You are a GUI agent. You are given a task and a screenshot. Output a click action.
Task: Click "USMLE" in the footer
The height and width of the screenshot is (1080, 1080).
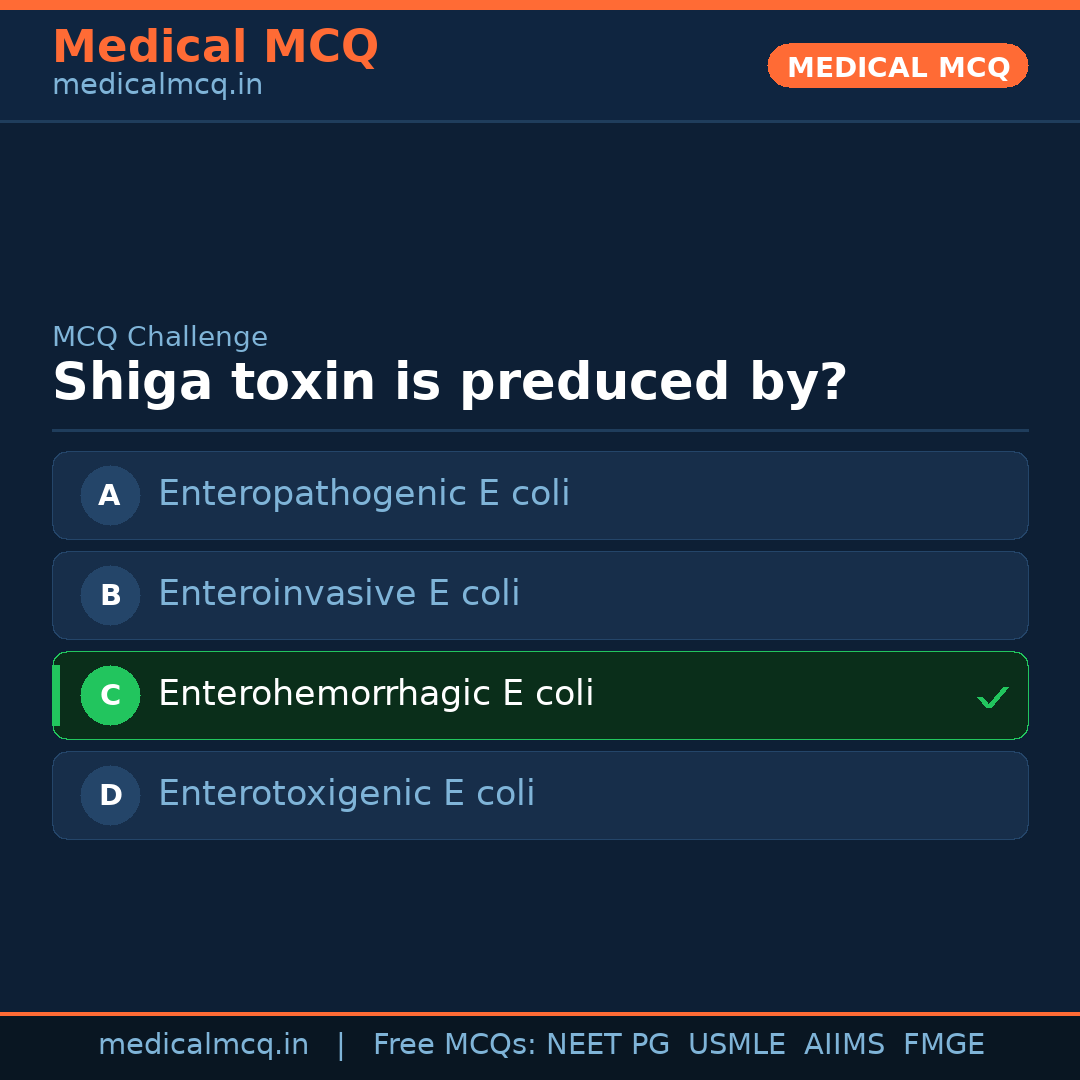(x=736, y=1045)
